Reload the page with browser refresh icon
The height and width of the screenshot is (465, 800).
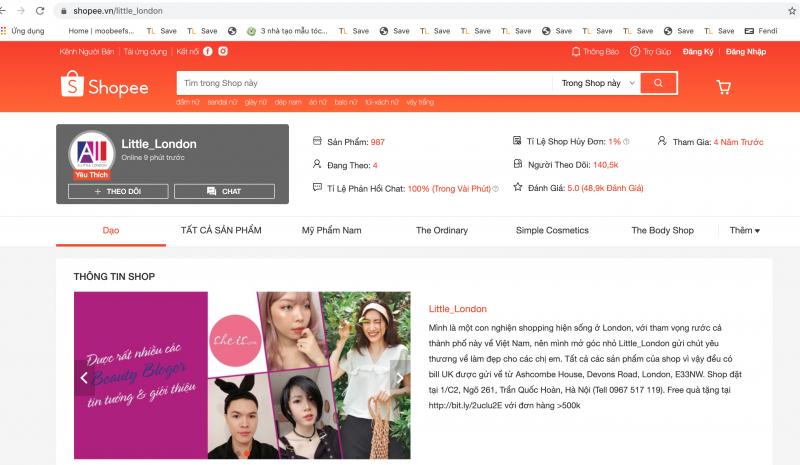tap(40, 10)
